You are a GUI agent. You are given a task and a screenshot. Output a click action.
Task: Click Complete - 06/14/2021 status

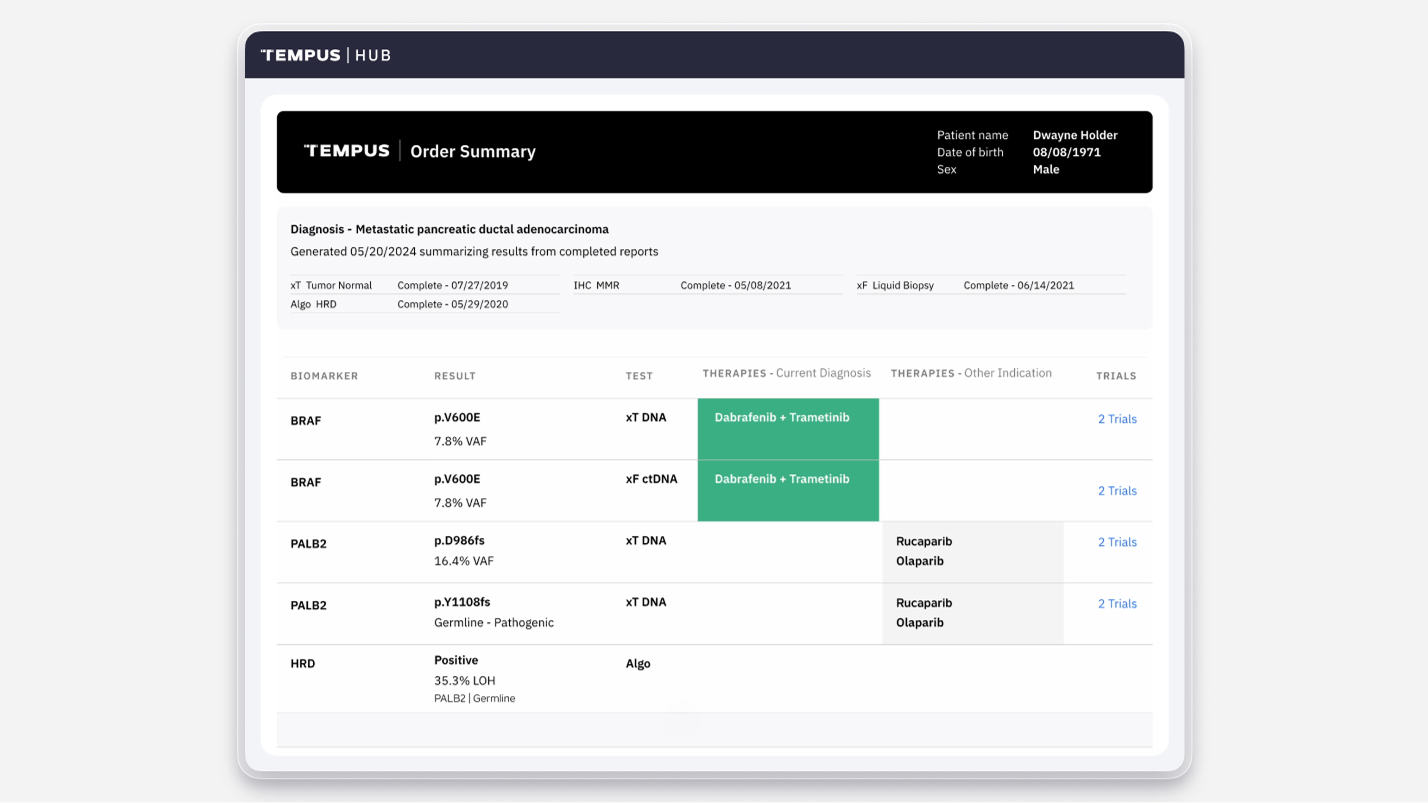[1019, 285]
